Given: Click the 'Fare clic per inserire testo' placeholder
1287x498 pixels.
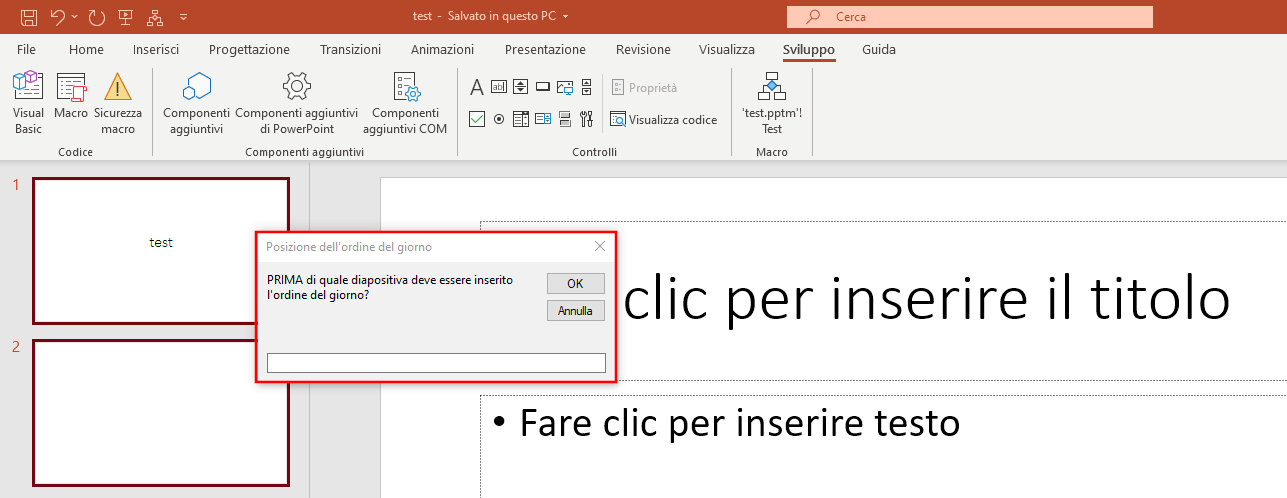Looking at the screenshot, I should tap(740, 423).
